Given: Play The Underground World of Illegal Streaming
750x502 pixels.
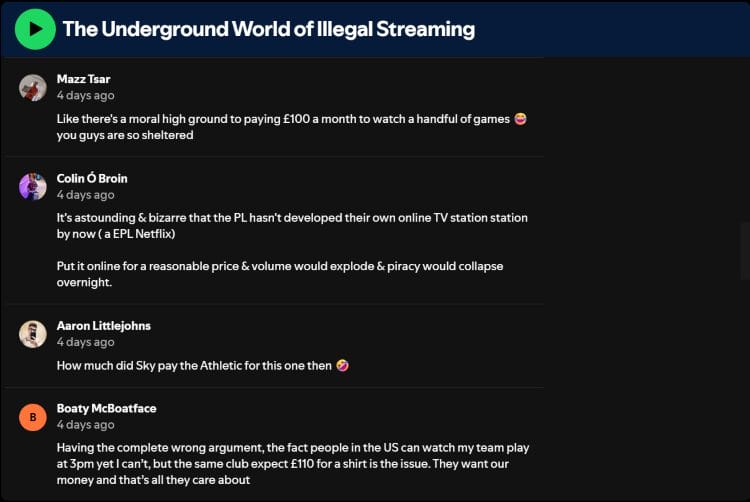Looking at the screenshot, I should pyautogui.click(x=35, y=29).
